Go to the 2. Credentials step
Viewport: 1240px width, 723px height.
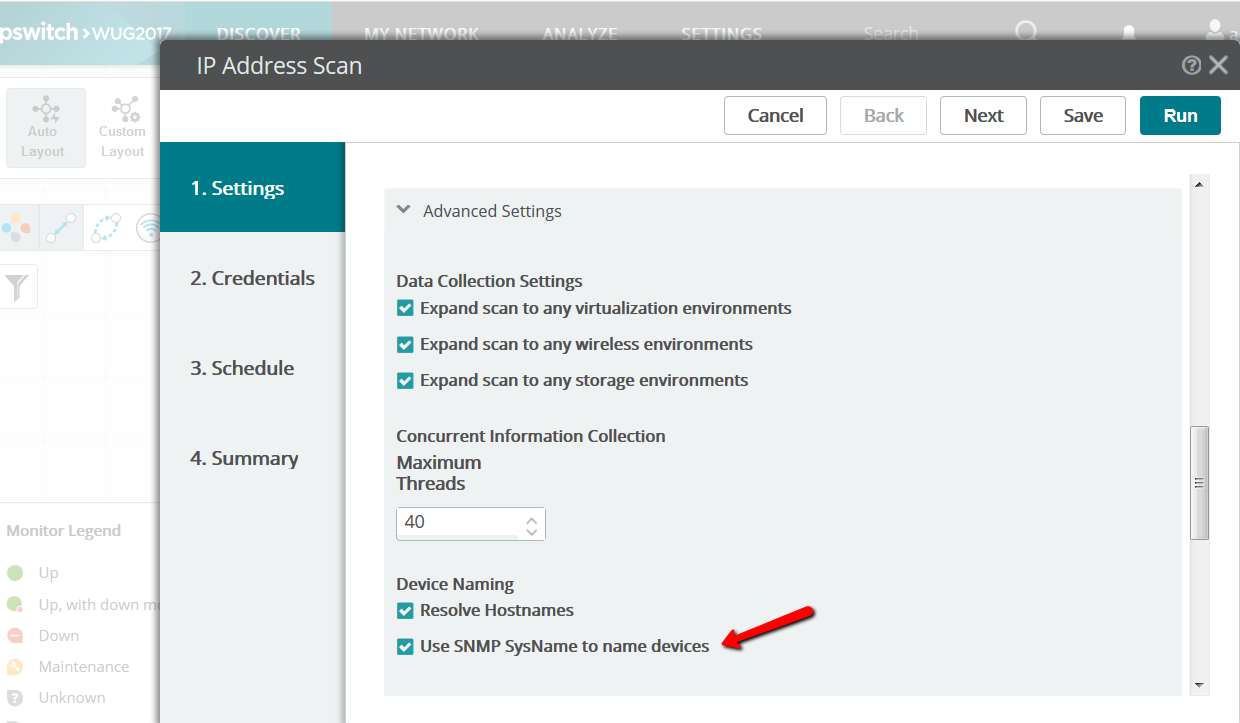252,278
